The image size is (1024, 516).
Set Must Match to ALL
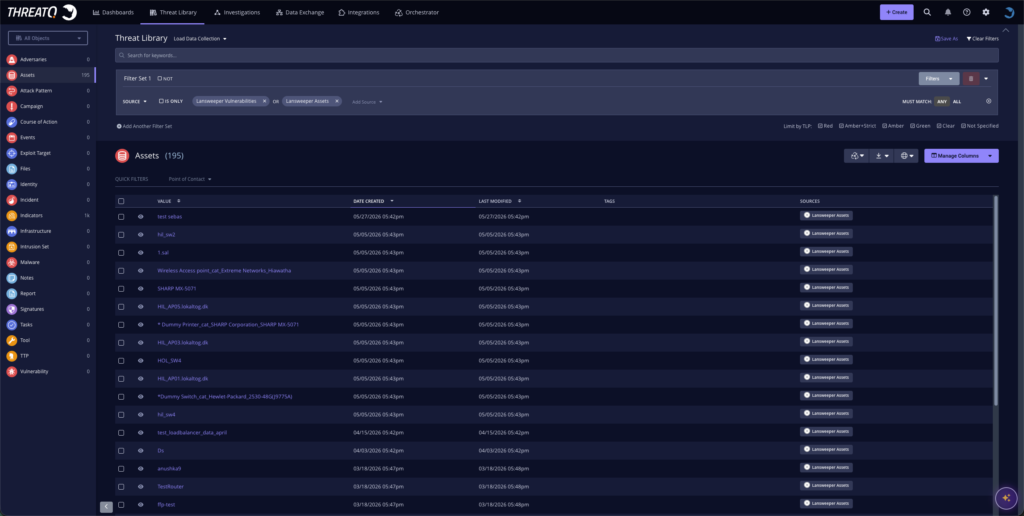pos(957,101)
